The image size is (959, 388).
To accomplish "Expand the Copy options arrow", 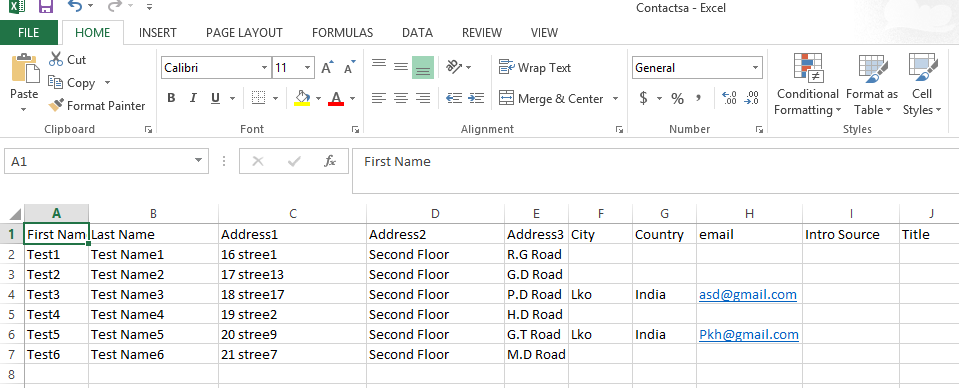I will pyautogui.click(x=108, y=83).
